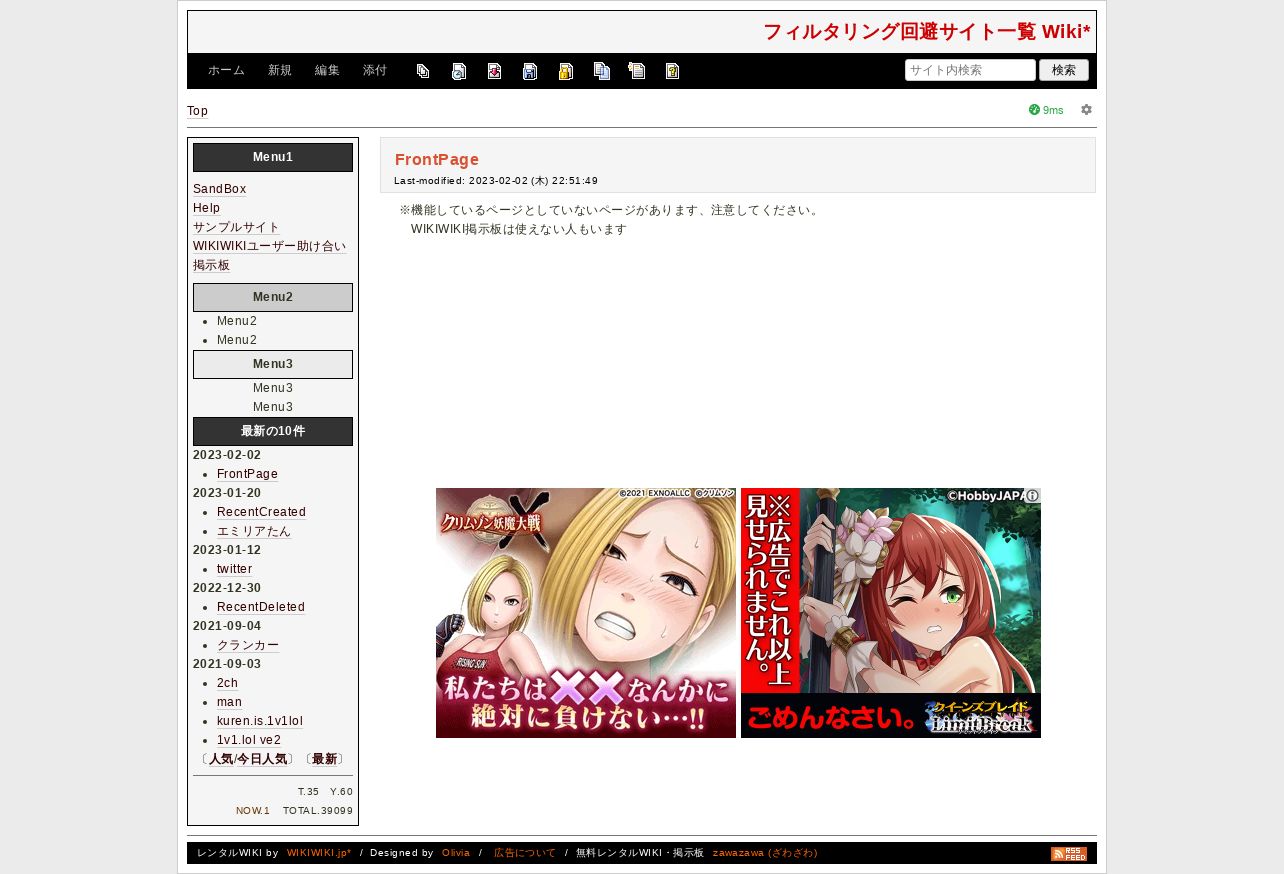Image resolution: width=1284 pixels, height=874 pixels.
Task: Click the TOTAL.39099 counter text
Action: click(x=318, y=811)
